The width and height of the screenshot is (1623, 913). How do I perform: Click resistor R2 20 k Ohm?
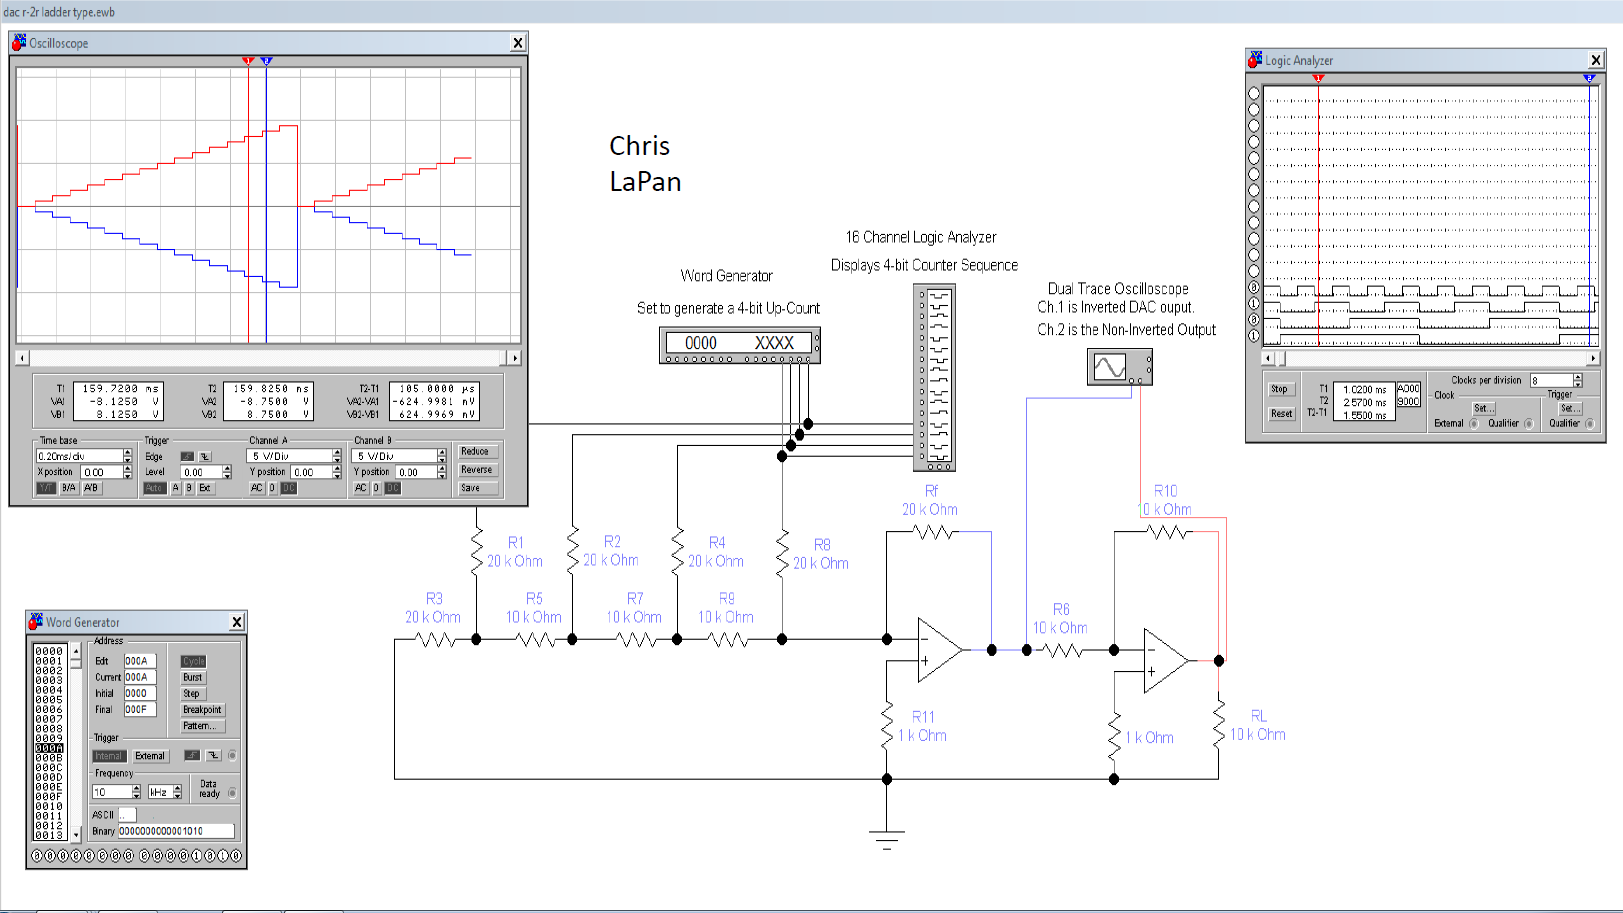(x=573, y=550)
